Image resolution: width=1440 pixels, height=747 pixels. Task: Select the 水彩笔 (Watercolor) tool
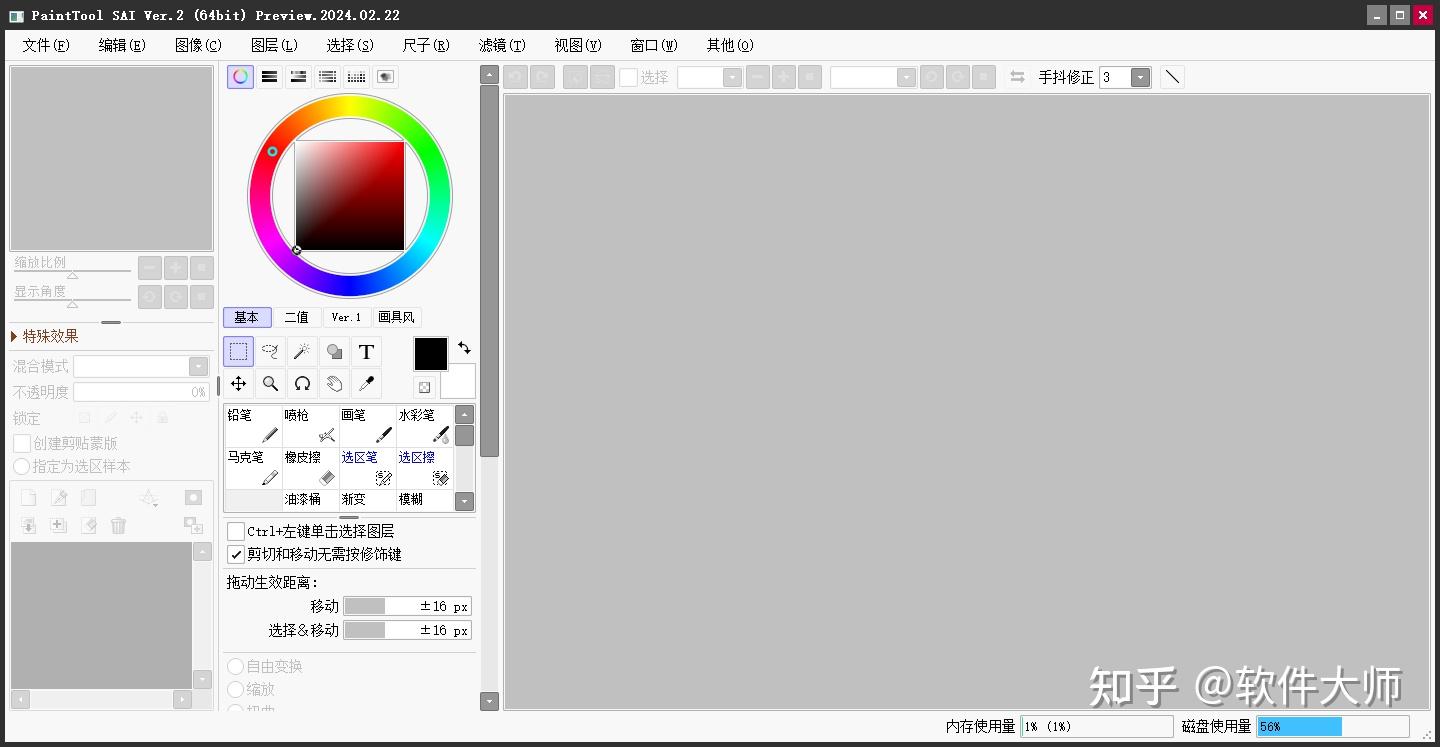[x=424, y=424]
